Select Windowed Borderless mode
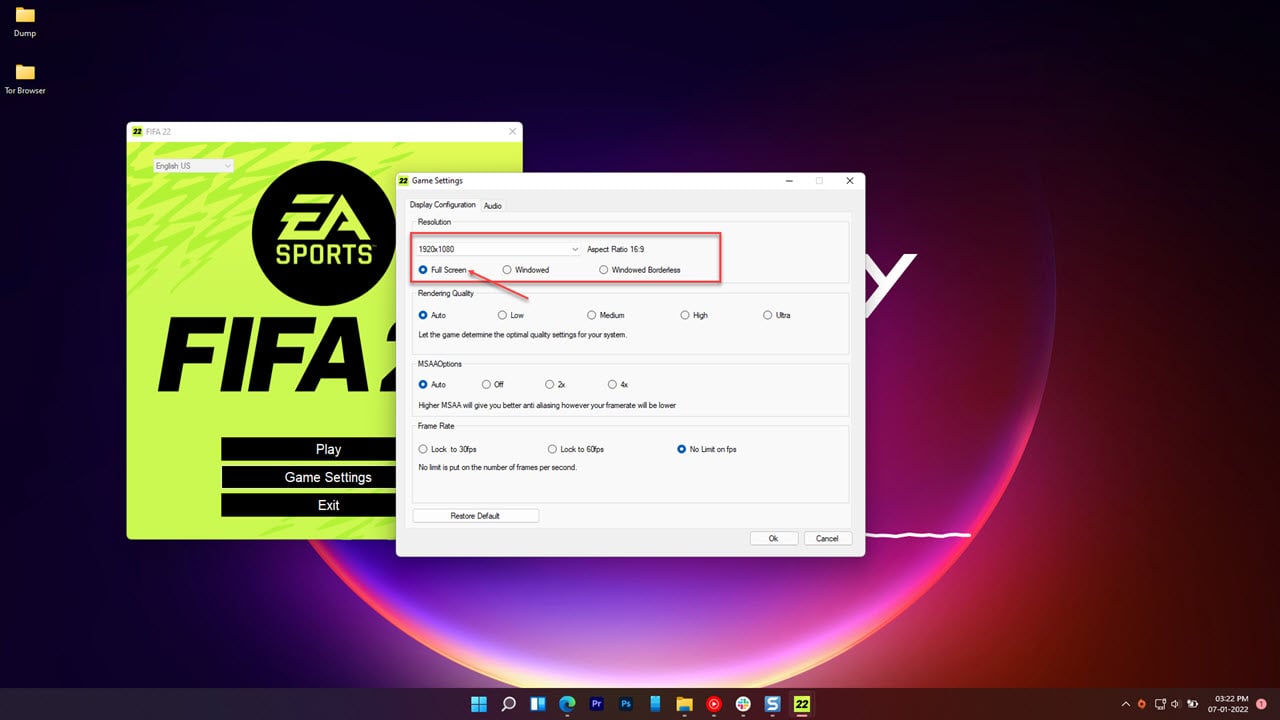 640,270
